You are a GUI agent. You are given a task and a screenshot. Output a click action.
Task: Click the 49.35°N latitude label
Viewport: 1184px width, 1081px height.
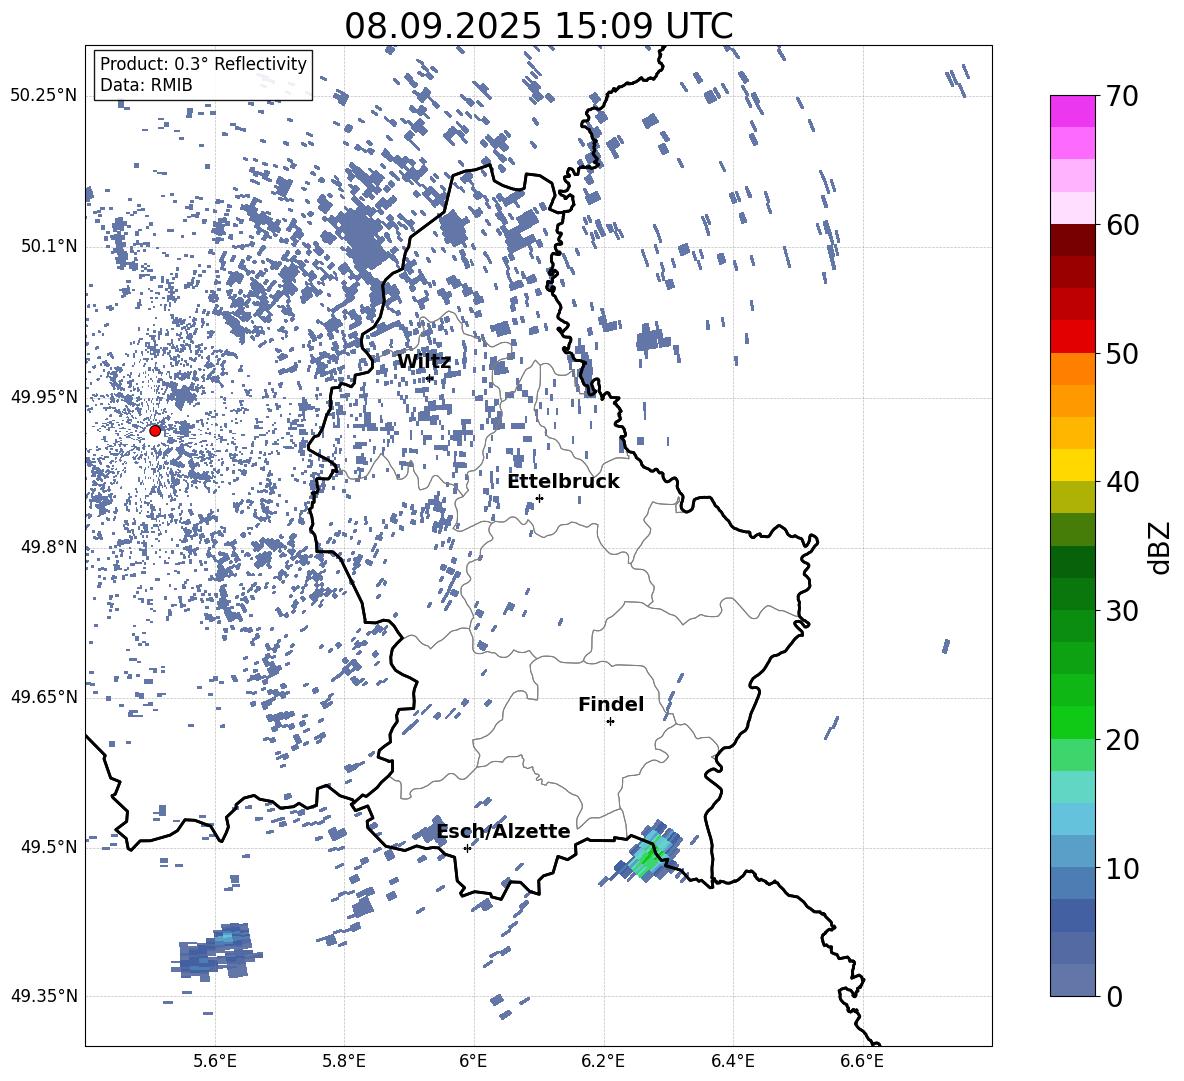(x=44, y=996)
